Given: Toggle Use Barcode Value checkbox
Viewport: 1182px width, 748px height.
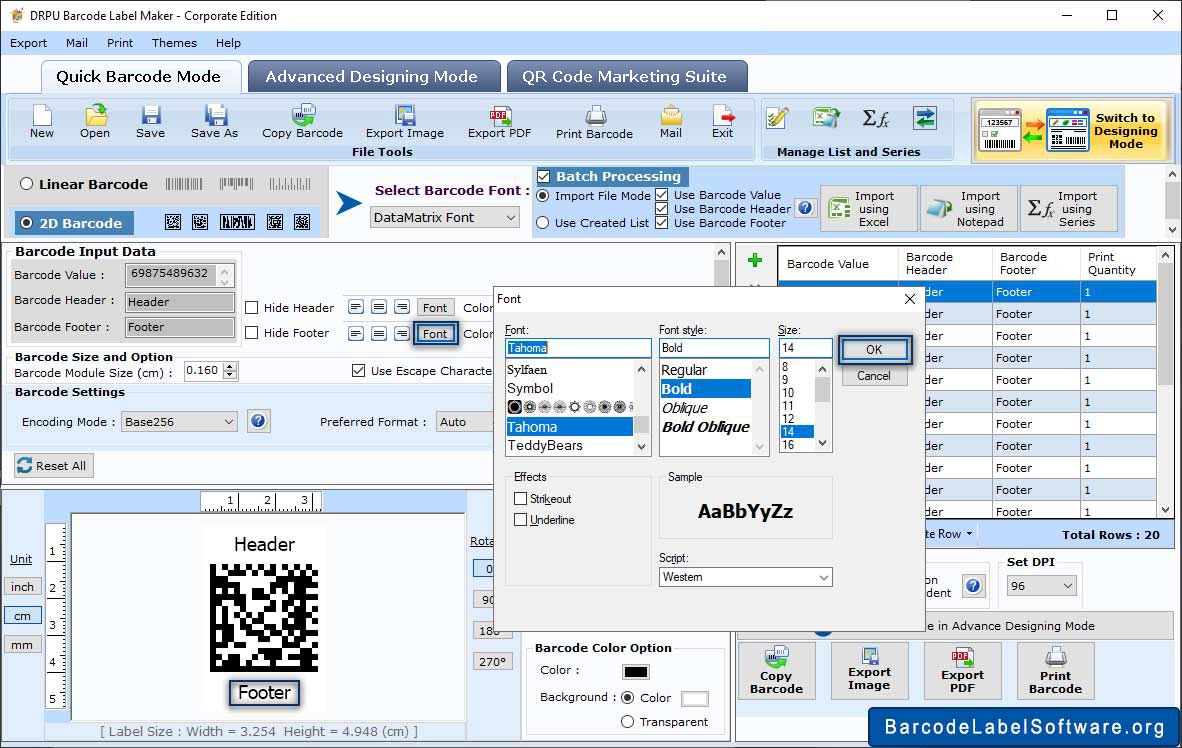Looking at the screenshot, I should (662, 195).
